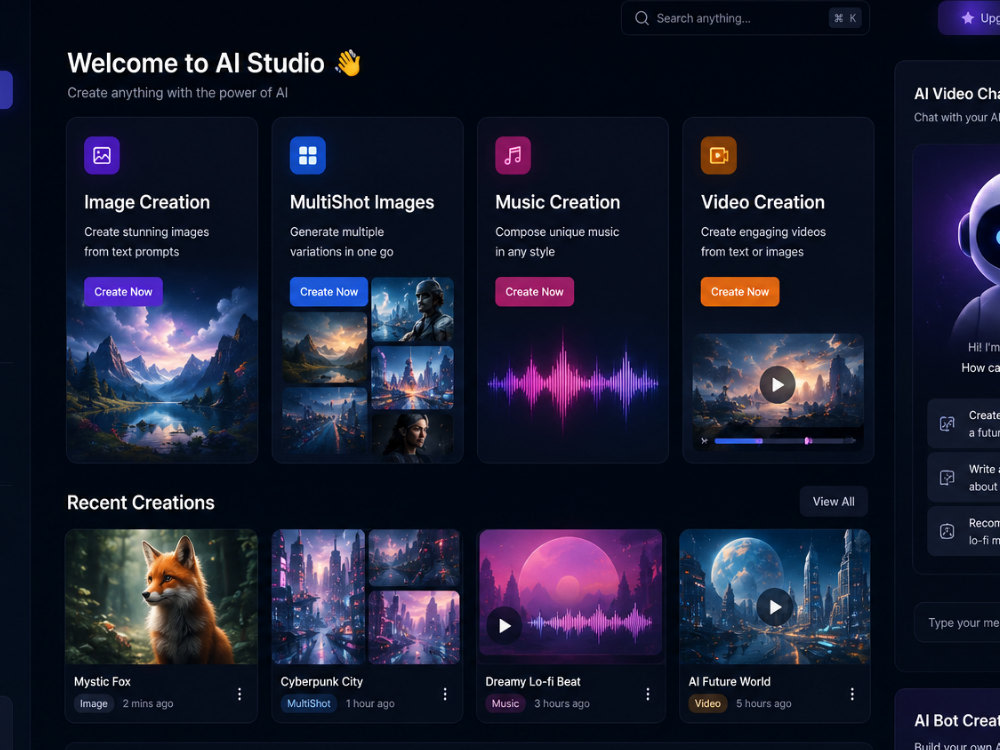Click the AI Future World title
Screen dimensions: 1000x750
pyautogui.click(x=730, y=682)
